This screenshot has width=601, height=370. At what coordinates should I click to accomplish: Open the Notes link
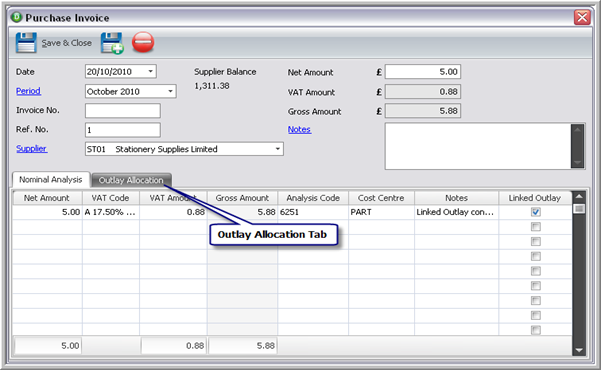tap(299, 129)
